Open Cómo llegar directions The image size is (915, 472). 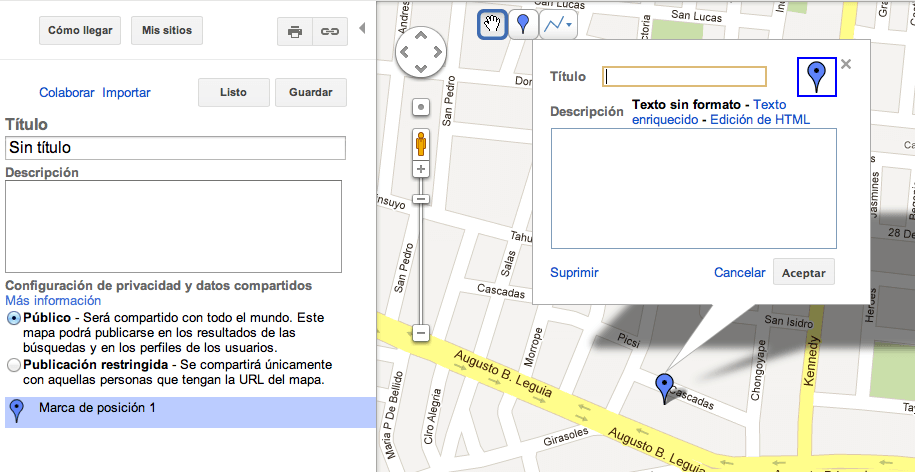tap(80, 30)
